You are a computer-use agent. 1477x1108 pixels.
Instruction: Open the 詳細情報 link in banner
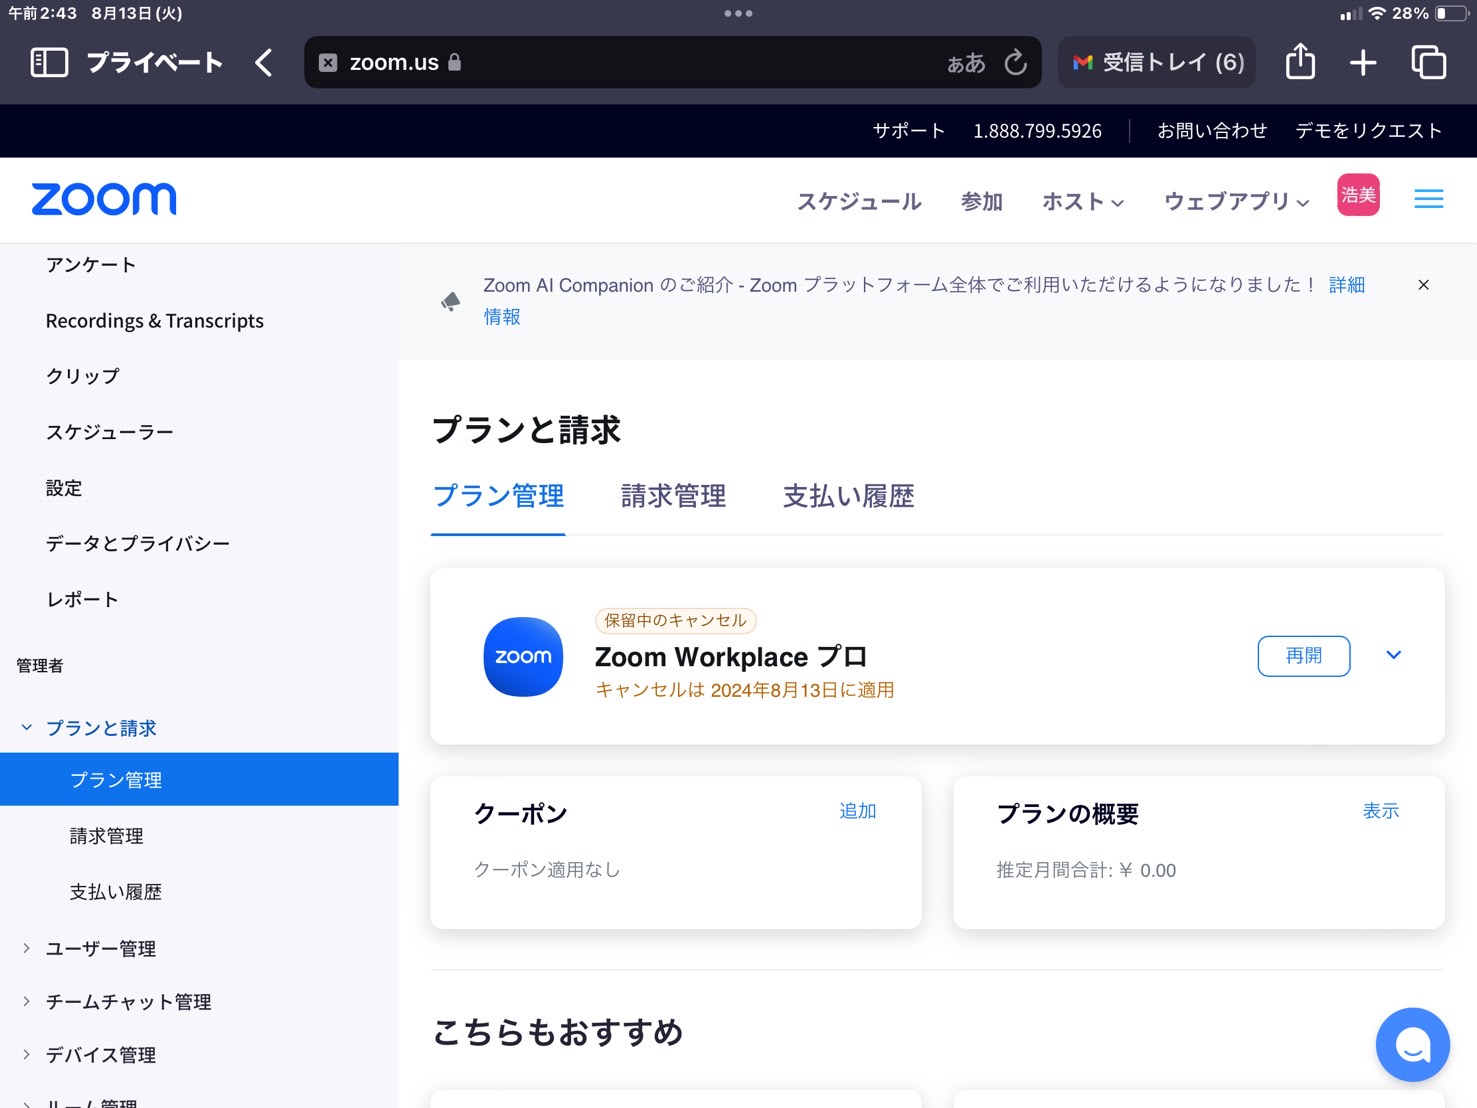coord(1347,285)
